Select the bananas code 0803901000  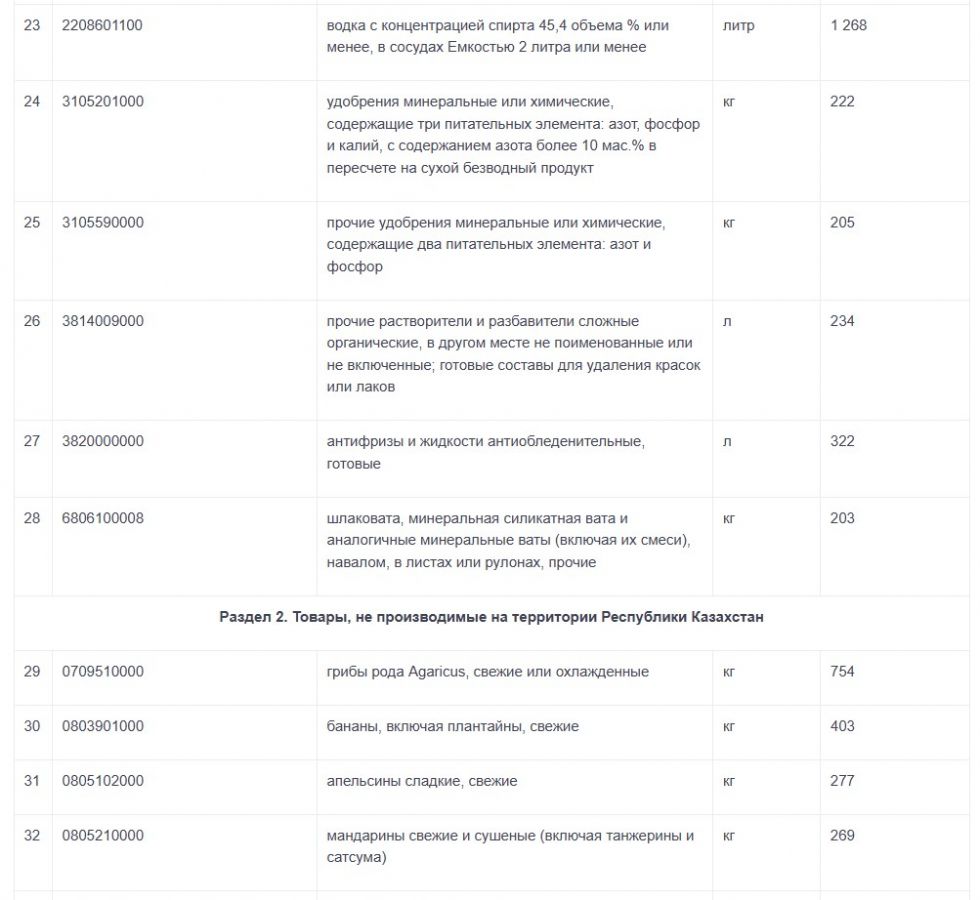click(x=102, y=726)
